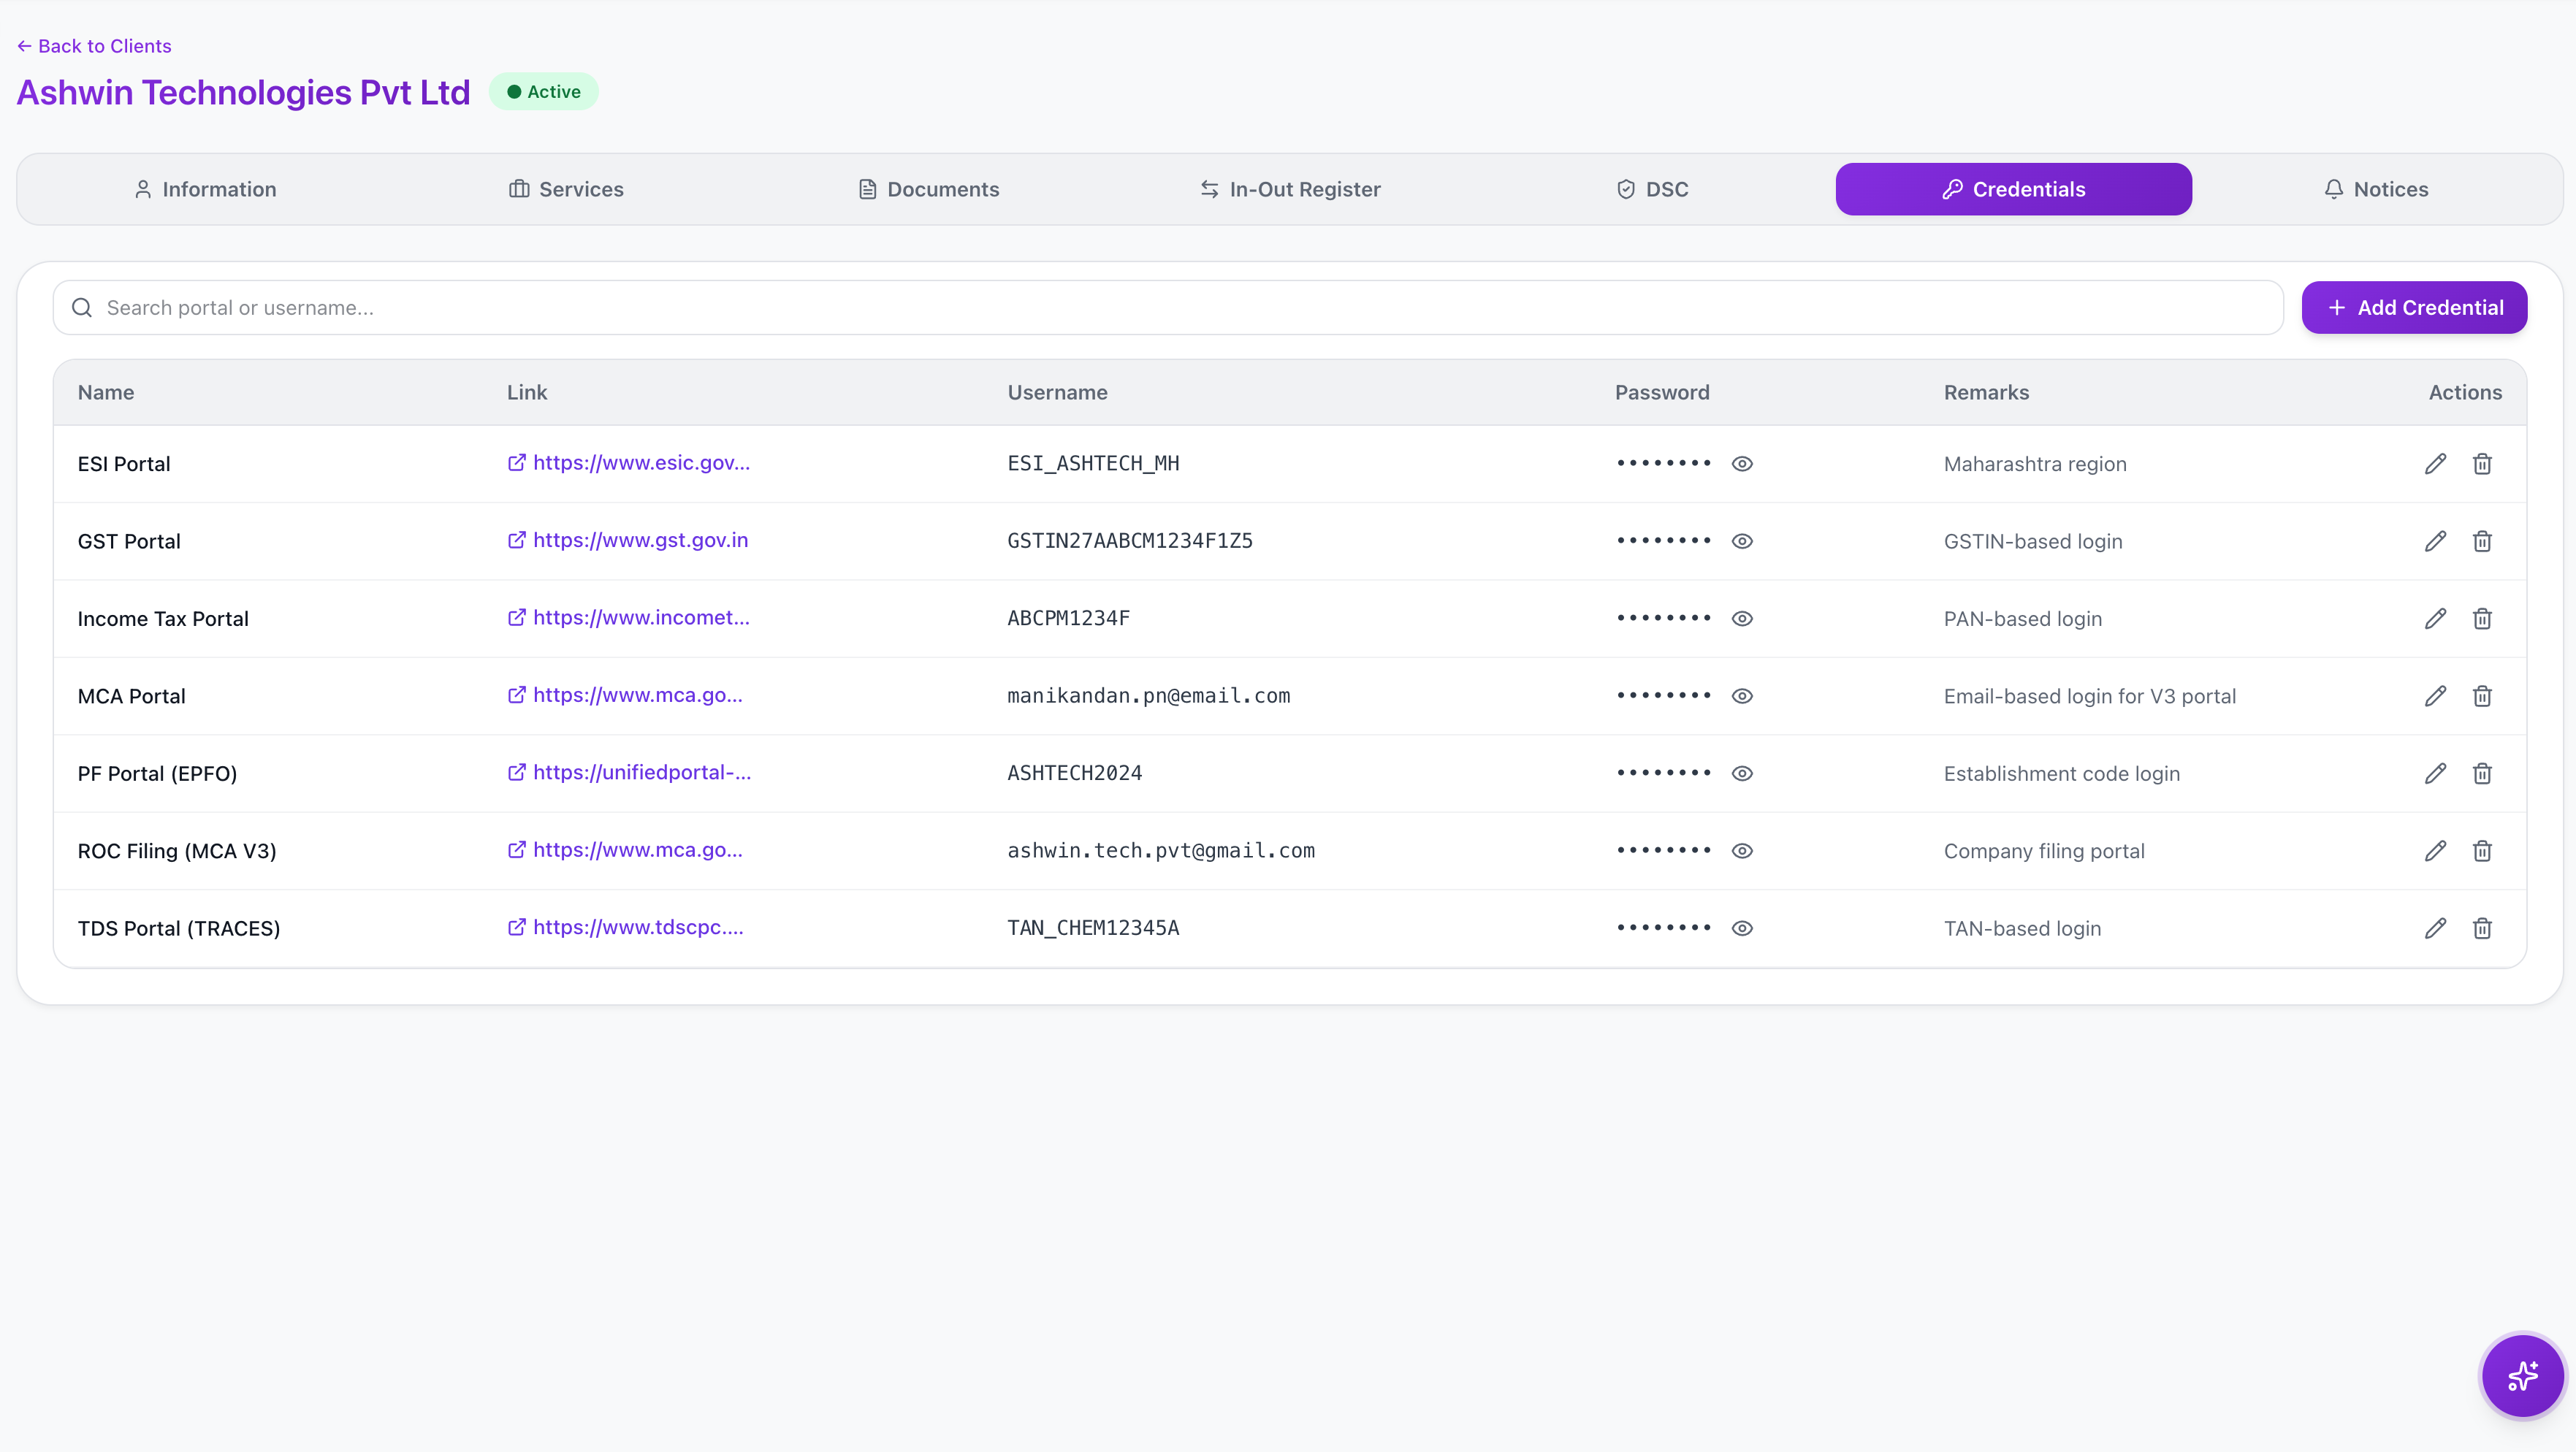Edit the PF Portal (EPFO) credential
The image size is (2576, 1452).
2435,774
